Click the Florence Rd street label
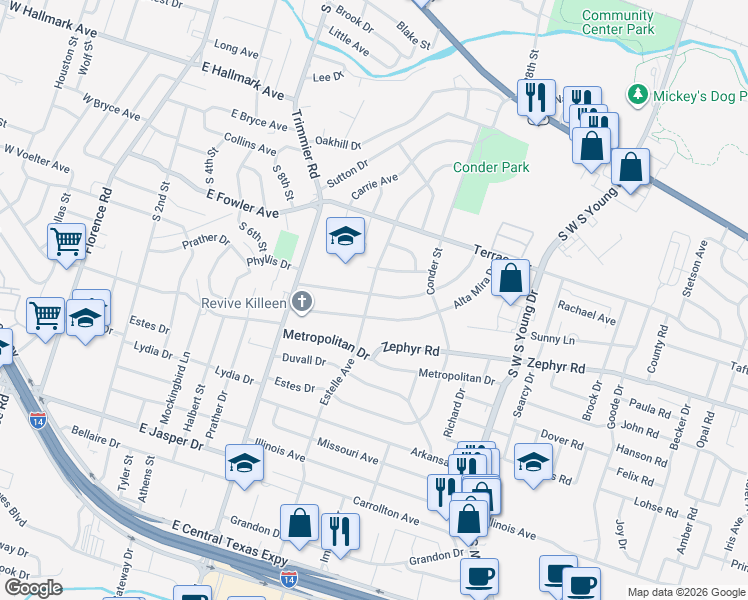This screenshot has width=748, height=600. click(x=100, y=220)
